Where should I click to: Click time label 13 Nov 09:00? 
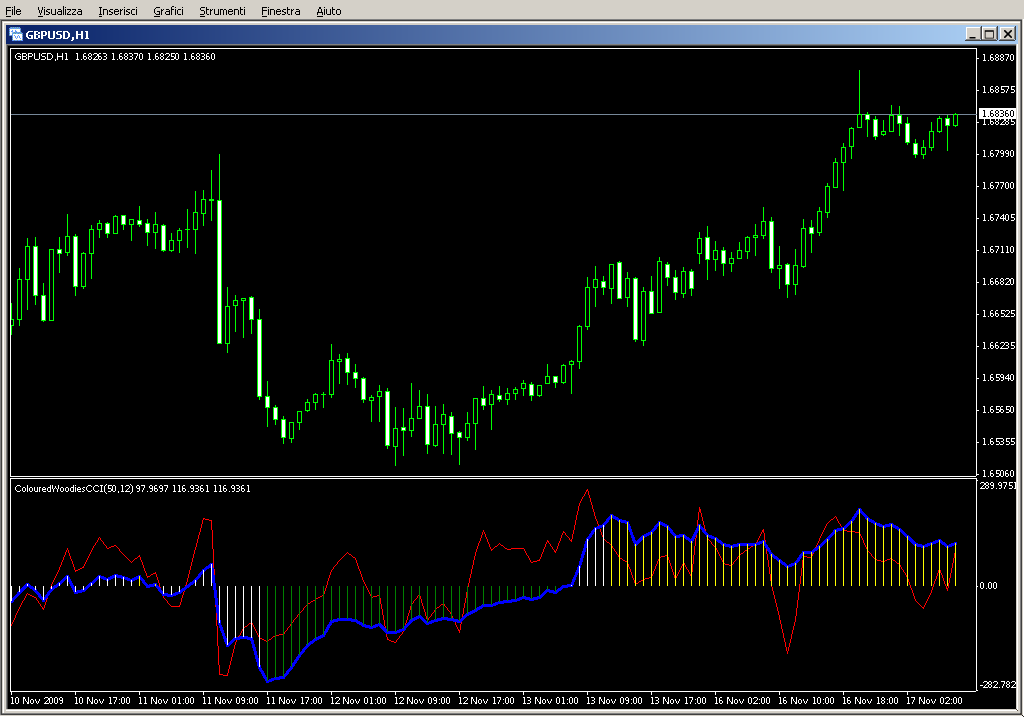tap(614, 701)
